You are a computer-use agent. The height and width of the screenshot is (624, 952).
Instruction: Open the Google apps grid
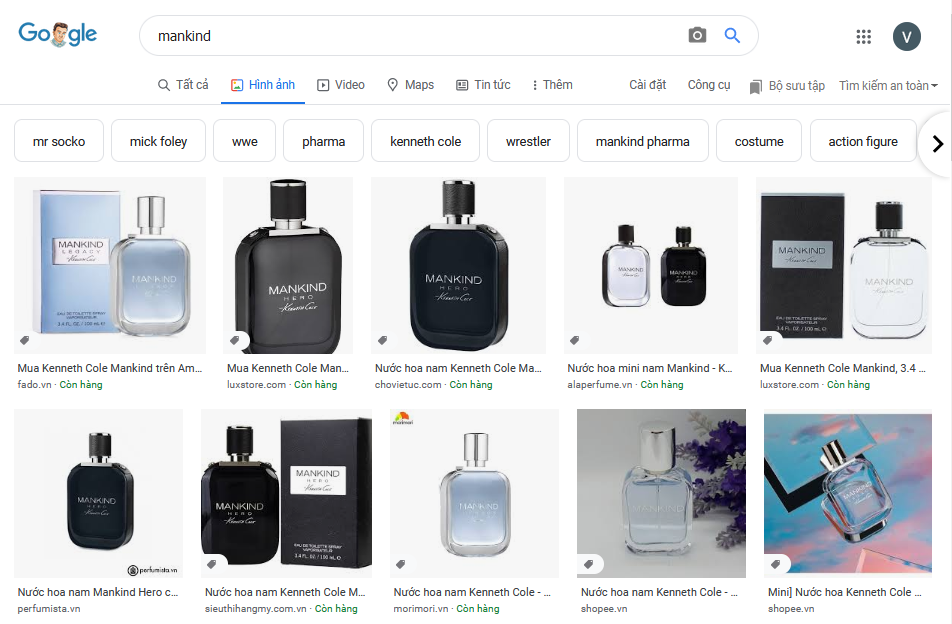pos(863,36)
